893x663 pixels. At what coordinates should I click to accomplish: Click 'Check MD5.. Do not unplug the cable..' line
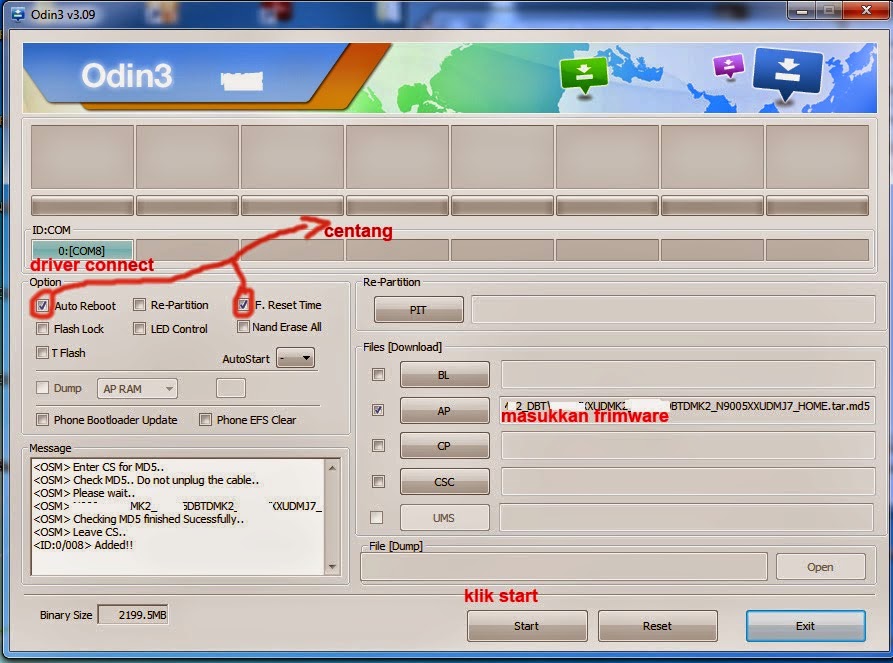(x=146, y=480)
